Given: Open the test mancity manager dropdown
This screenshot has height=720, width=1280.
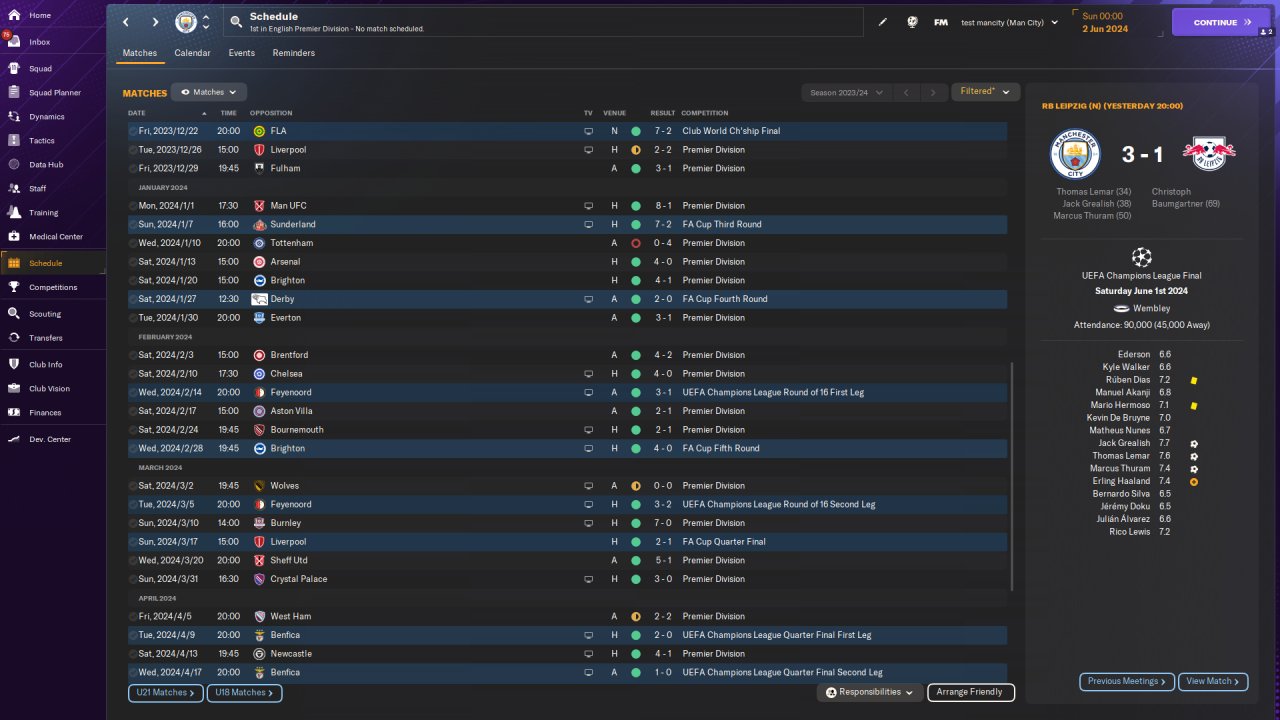Looking at the screenshot, I should (1009, 22).
